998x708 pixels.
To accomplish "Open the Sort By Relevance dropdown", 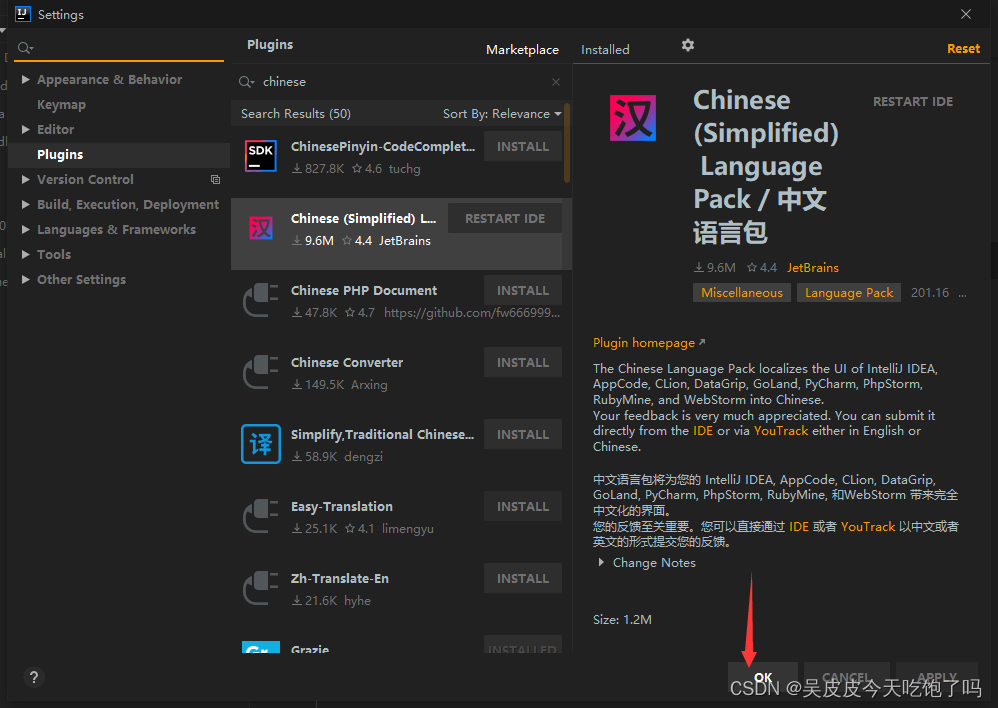I will pos(502,114).
